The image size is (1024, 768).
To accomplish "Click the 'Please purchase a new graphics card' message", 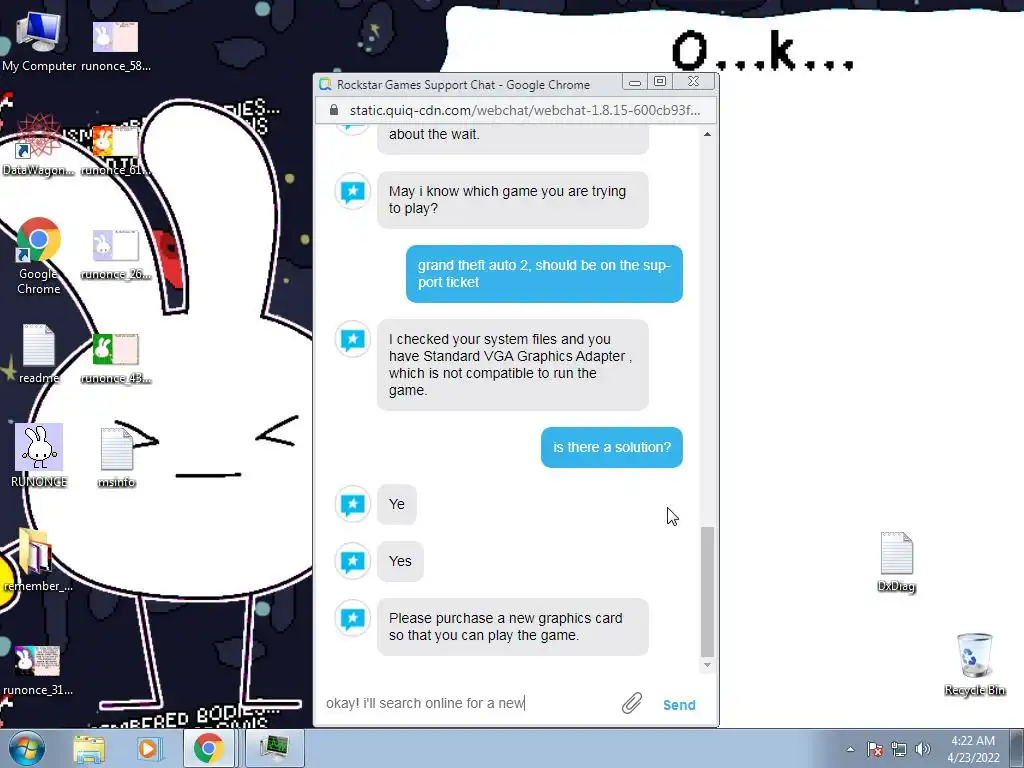I will coord(513,627).
